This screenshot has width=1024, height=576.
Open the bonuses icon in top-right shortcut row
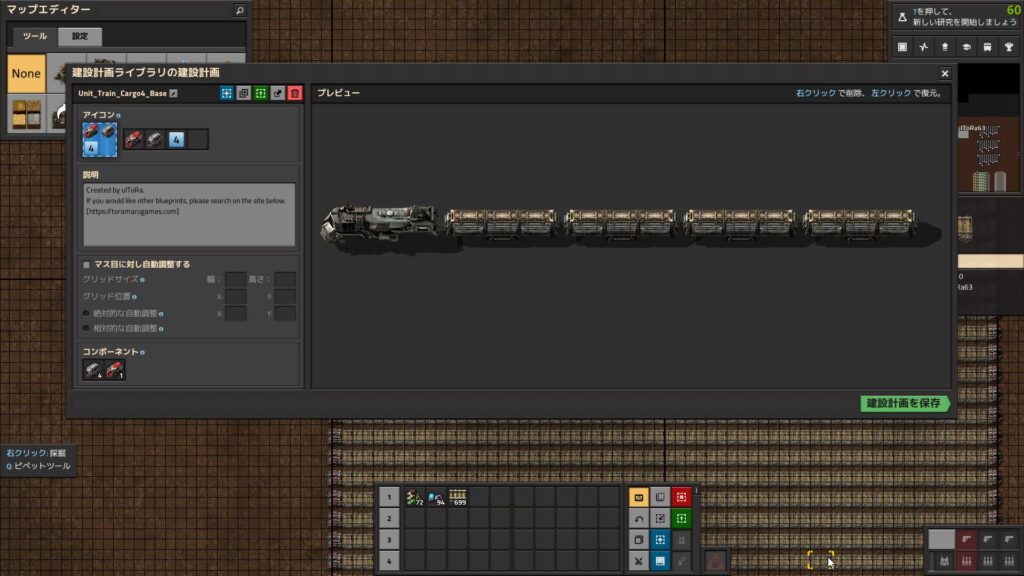point(945,47)
